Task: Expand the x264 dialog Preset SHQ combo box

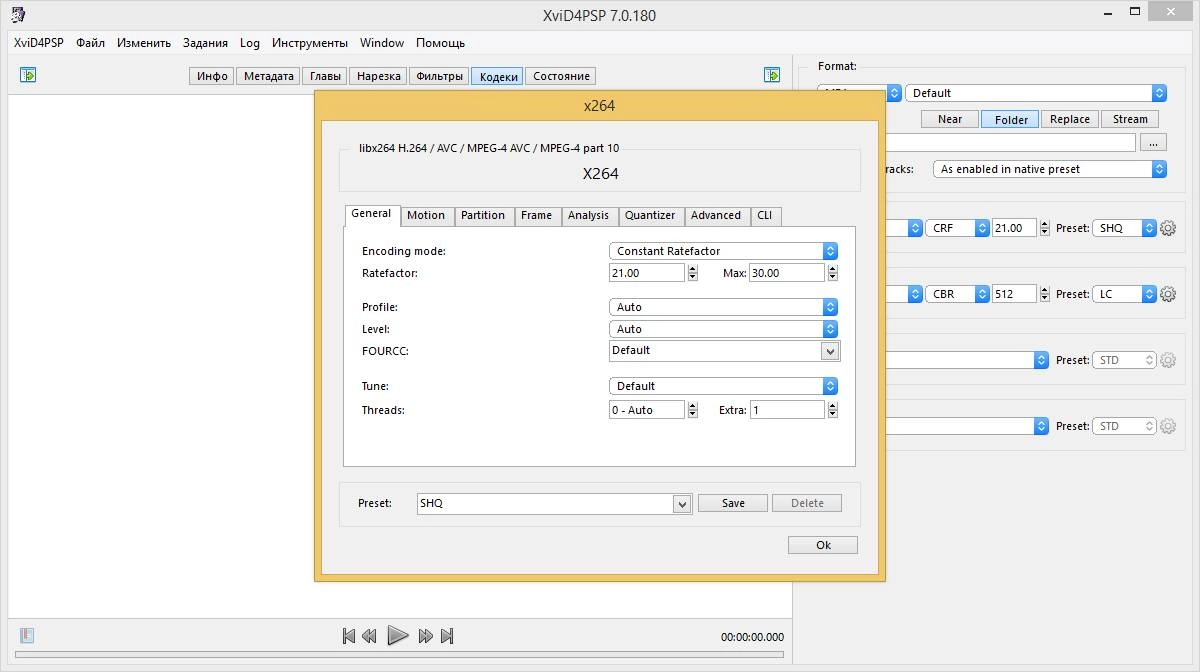Action: [x=682, y=504]
